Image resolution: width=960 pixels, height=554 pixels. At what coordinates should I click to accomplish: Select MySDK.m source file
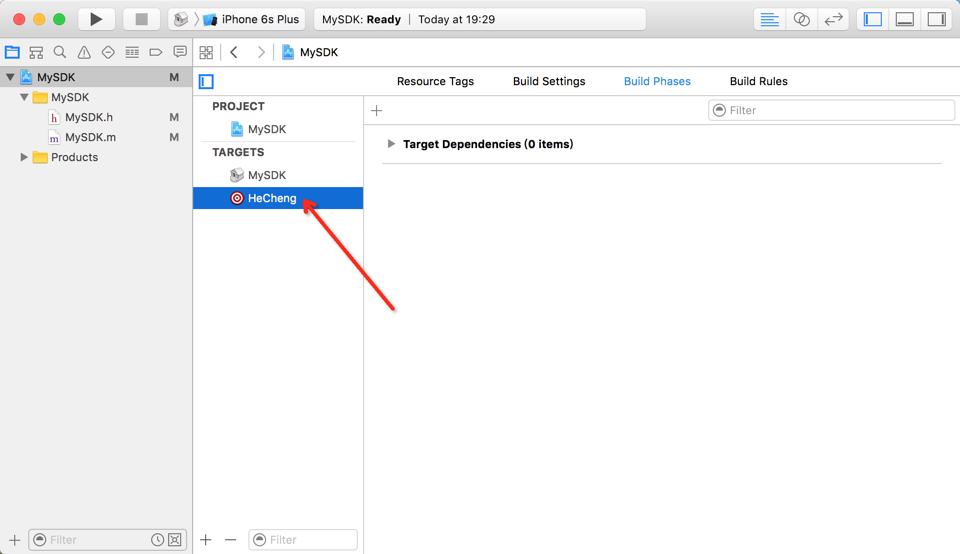[90, 138]
